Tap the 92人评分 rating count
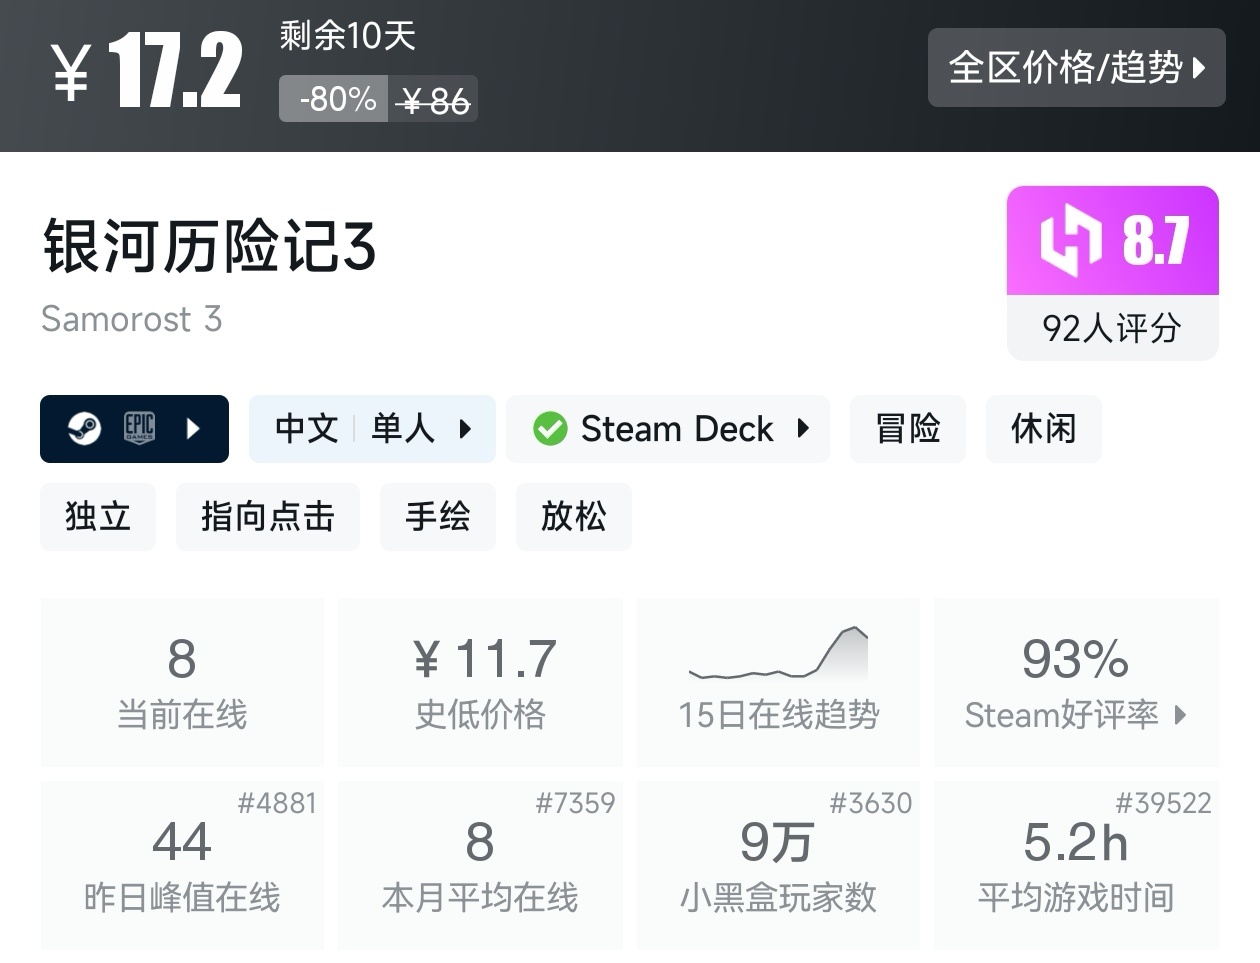1260x963 pixels. tap(1112, 328)
